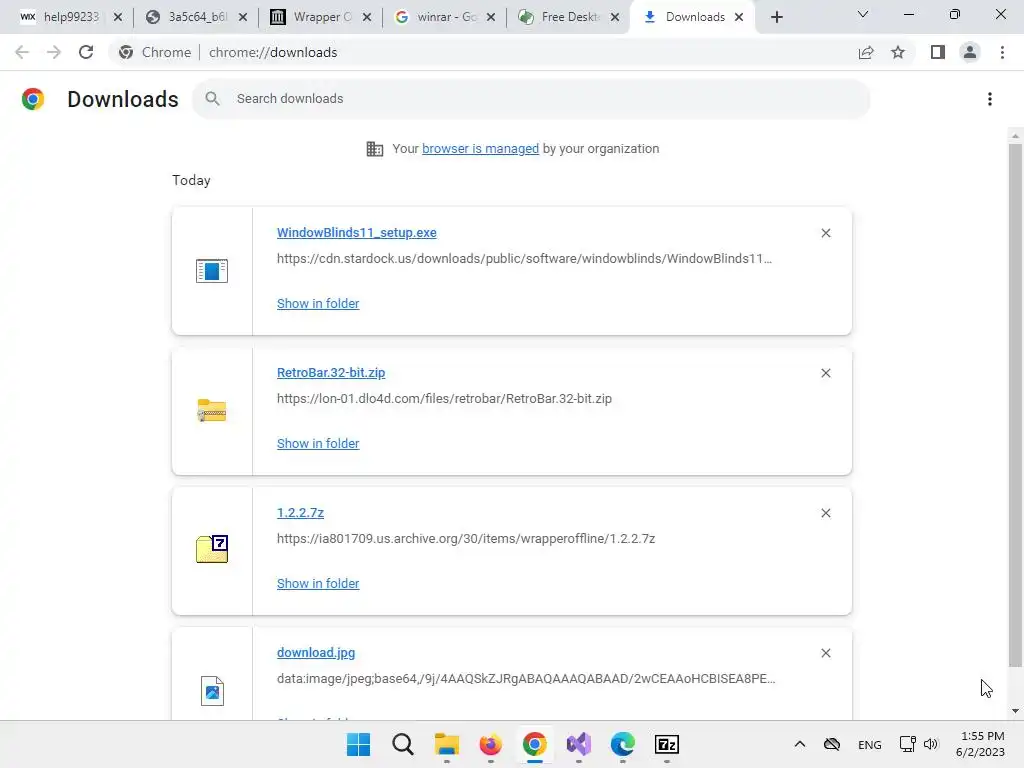Click the archive.org source URL text
This screenshot has height=768, width=1024.
tap(466, 539)
